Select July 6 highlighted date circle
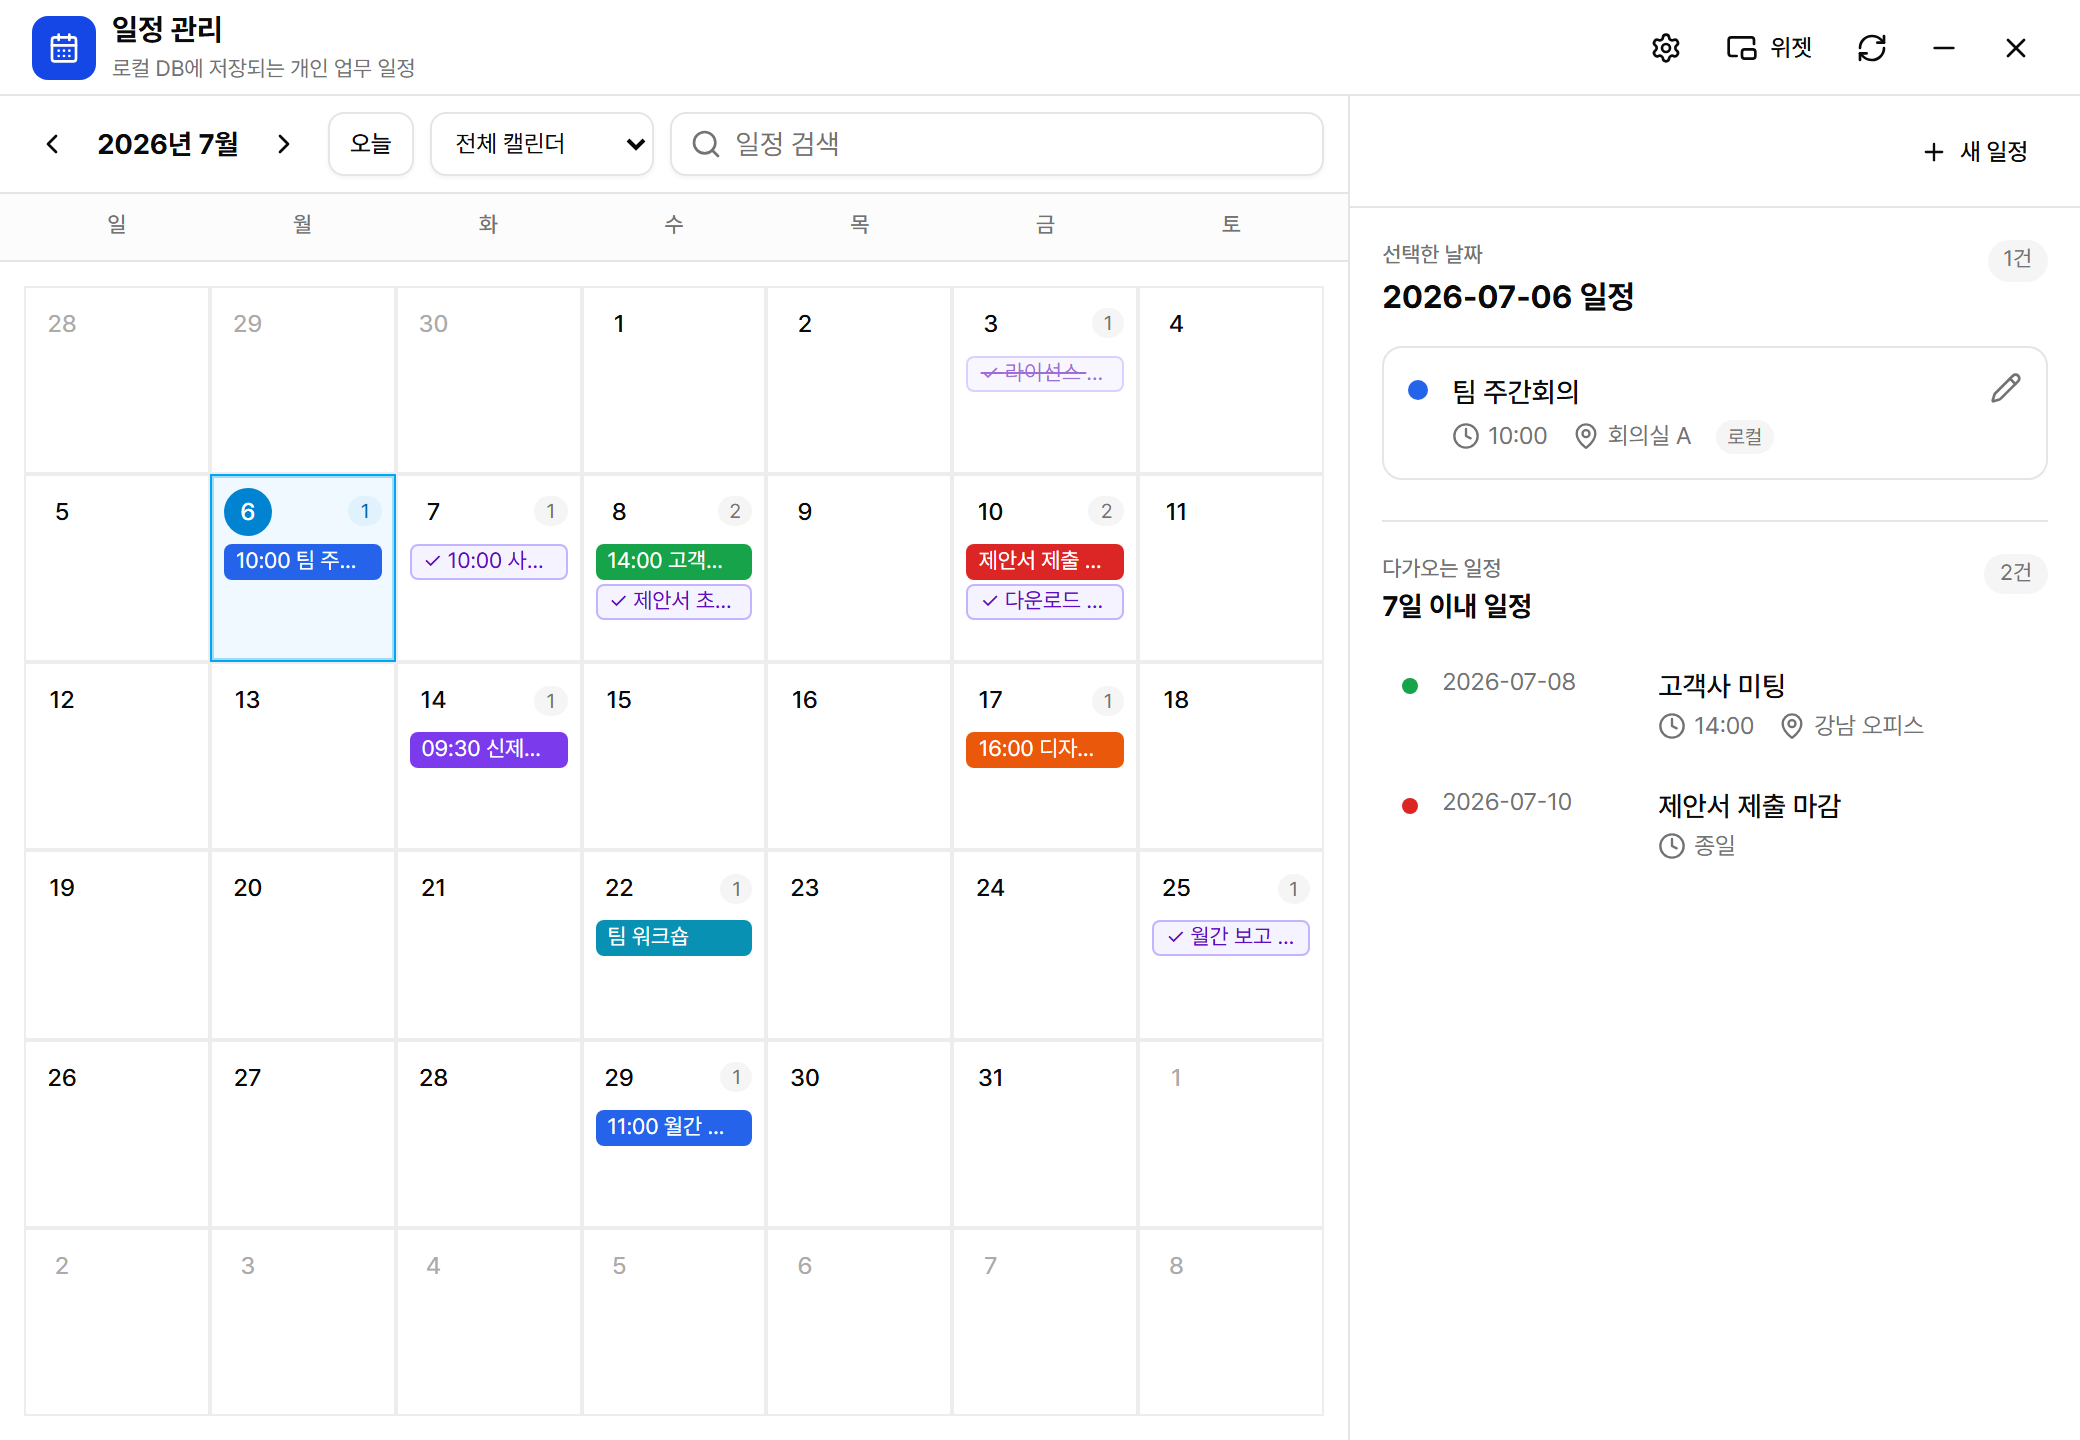 [248, 512]
